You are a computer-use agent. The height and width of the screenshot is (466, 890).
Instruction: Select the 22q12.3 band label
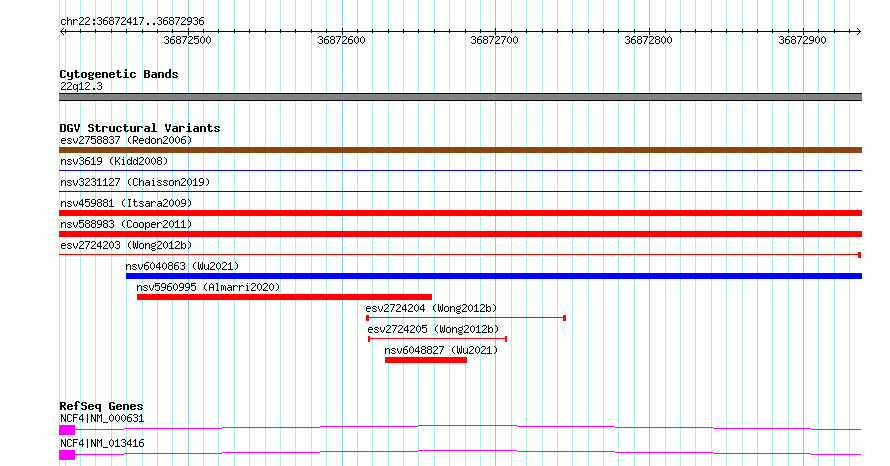pyautogui.click(x=81, y=86)
